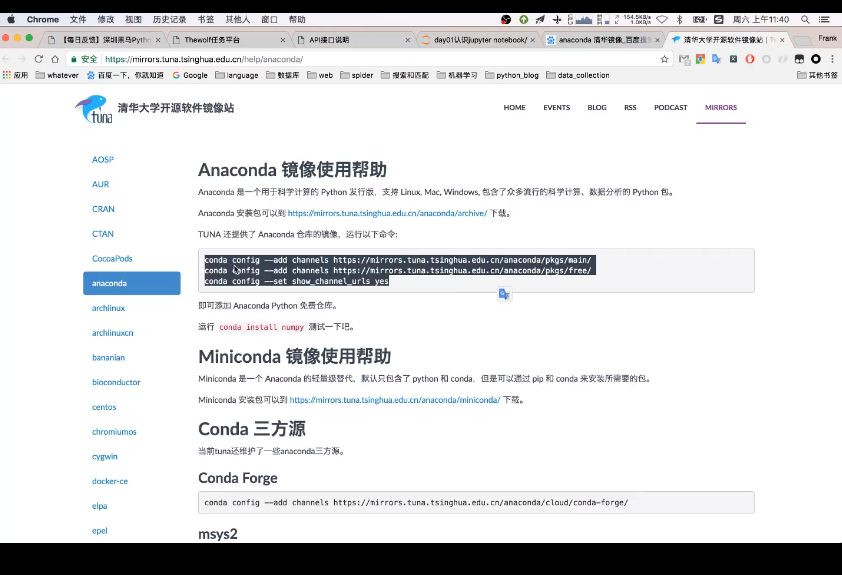The height and width of the screenshot is (575, 842).
Task: Open the 数据库 bookmarks folder
Action: tap(282, 75)
